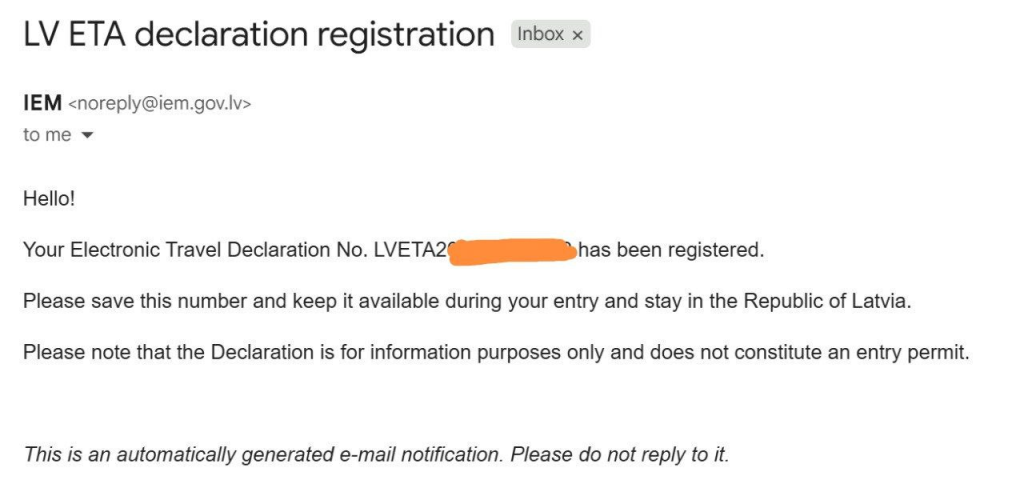Image resolution: width=1024 pixels, height=496 pixels.
Task: Click the "Hello!" greeting line
Action: (x=49, y=198)
